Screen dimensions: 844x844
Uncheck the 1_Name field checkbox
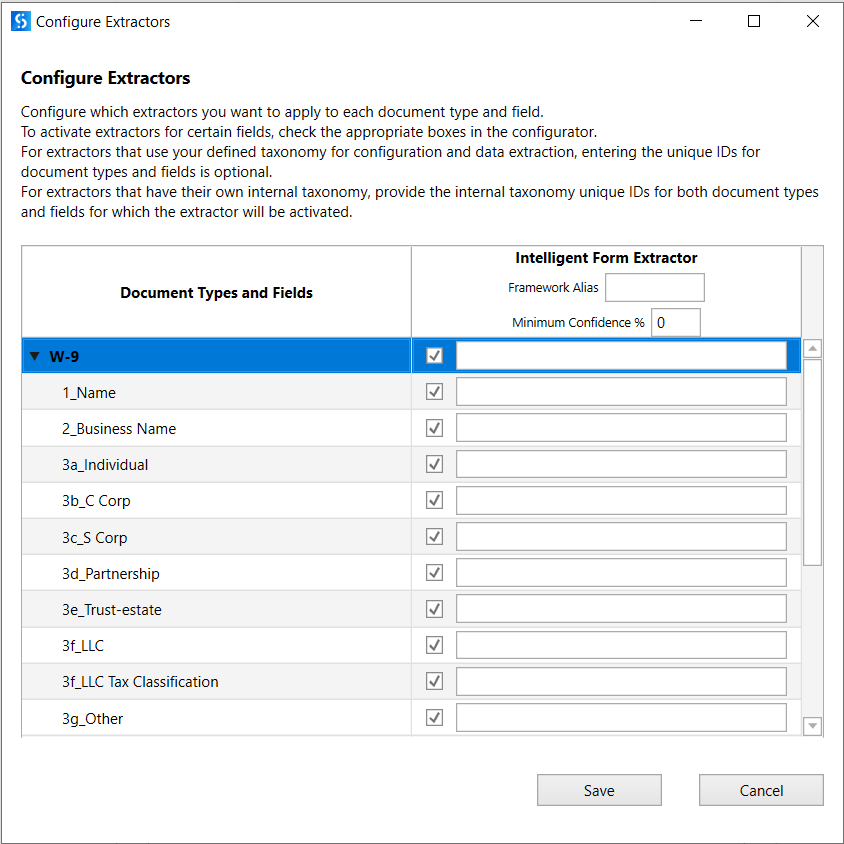[x=434, y=392]
